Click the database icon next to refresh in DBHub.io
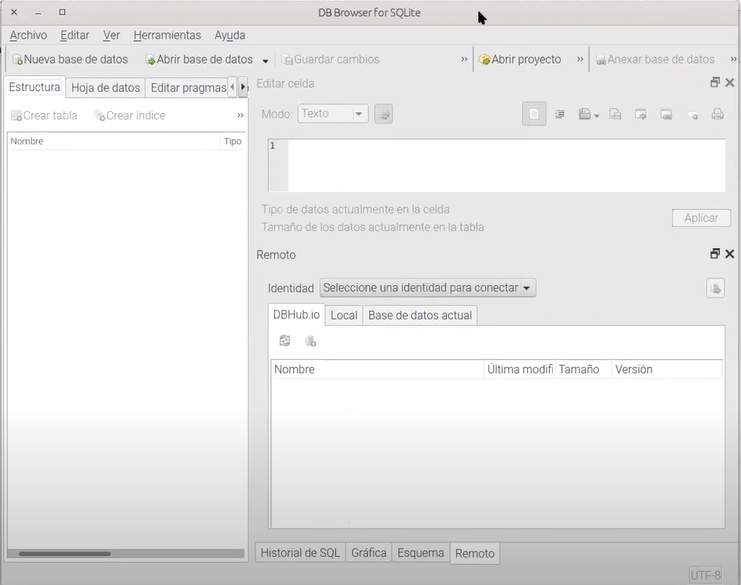 pos(310,341)
